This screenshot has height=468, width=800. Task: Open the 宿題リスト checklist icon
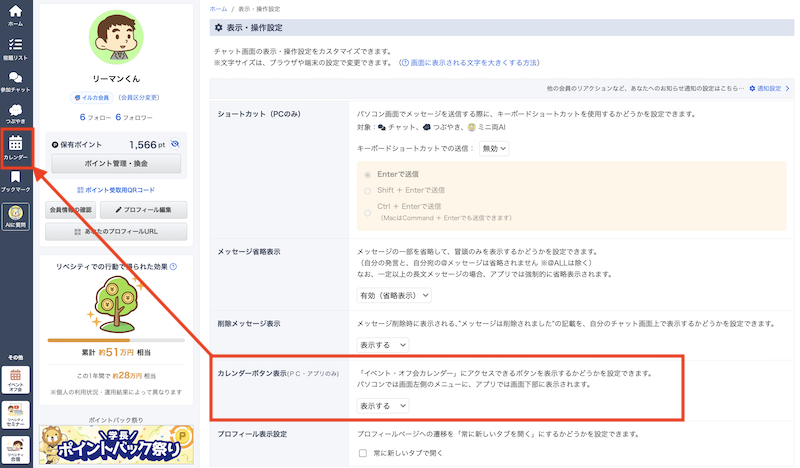point(15,49)
